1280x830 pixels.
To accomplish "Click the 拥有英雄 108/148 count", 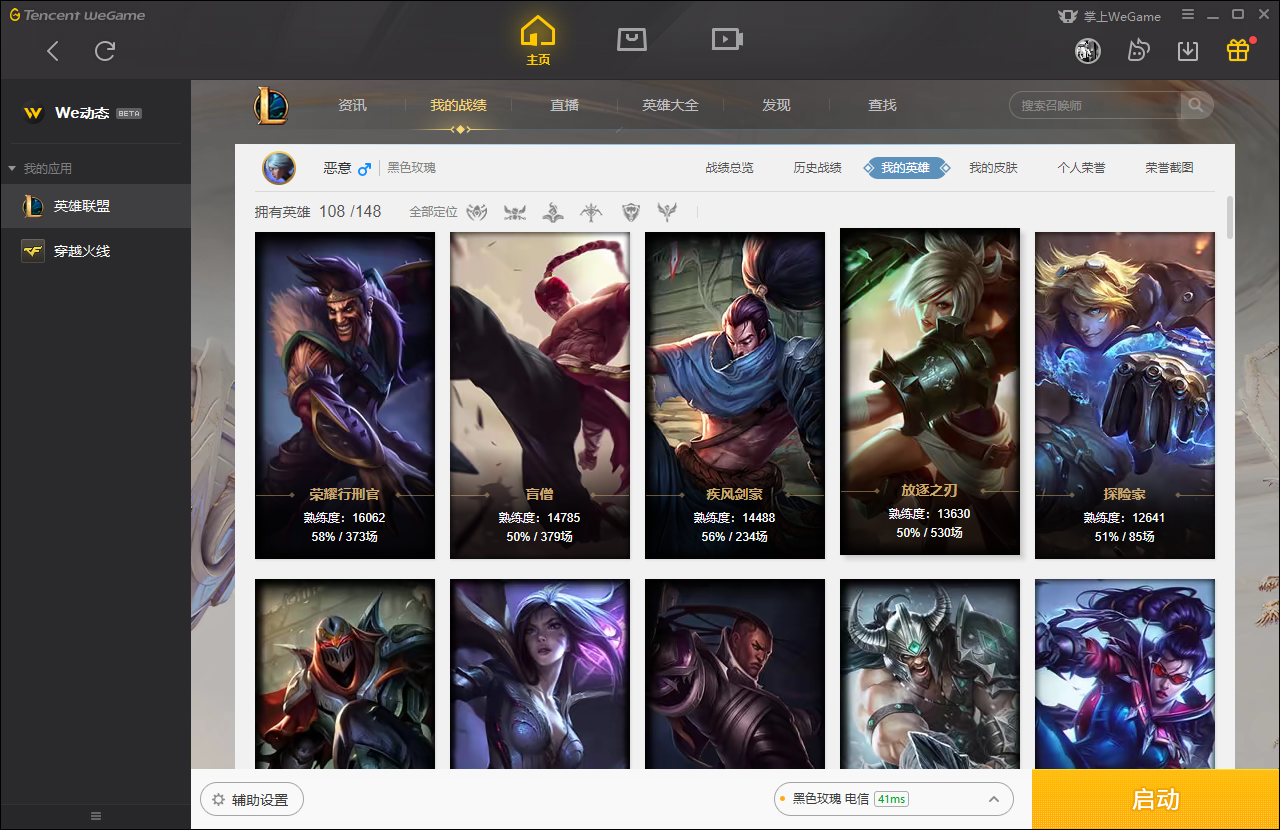I will coord(318,212).
